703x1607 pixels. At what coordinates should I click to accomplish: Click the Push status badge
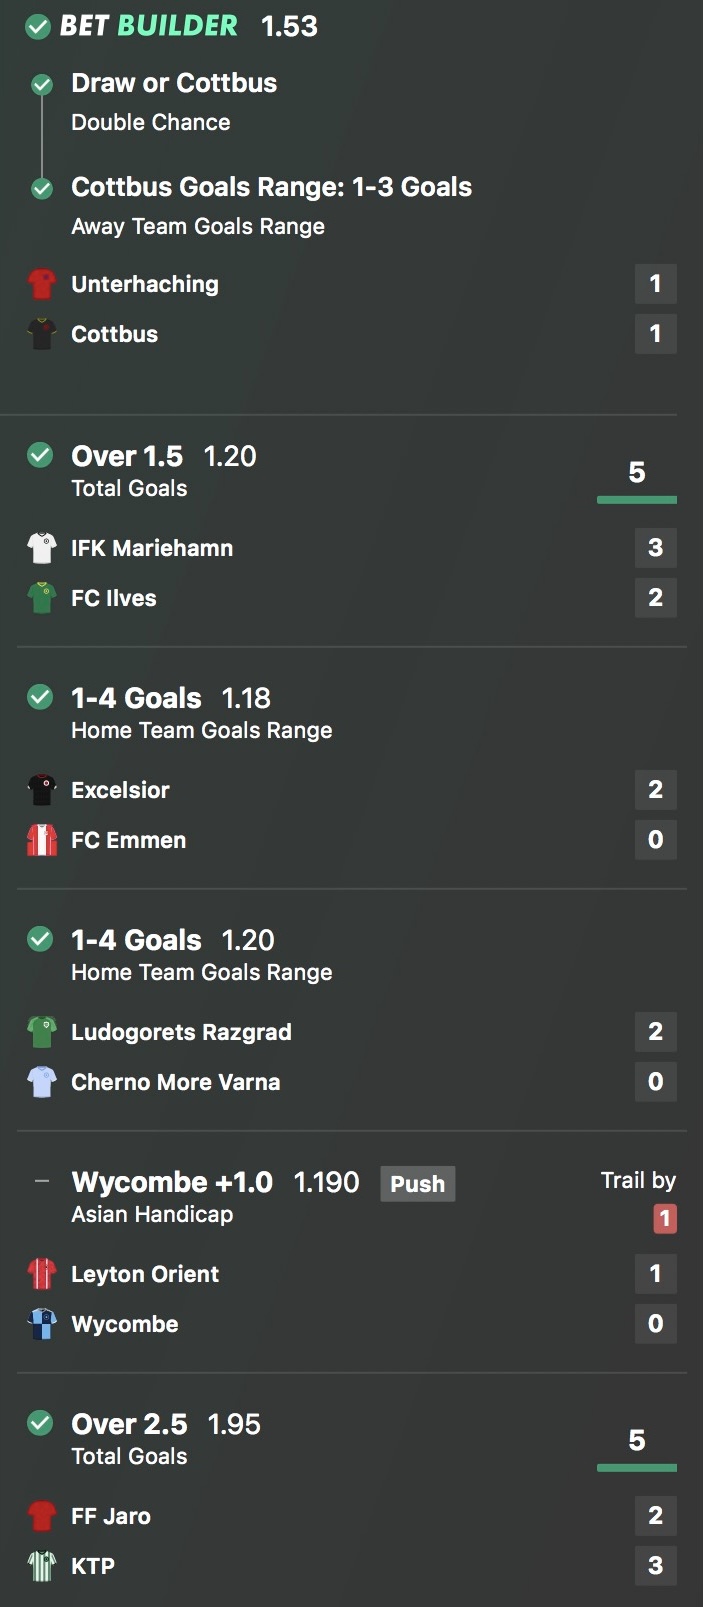pos(417,1184)
